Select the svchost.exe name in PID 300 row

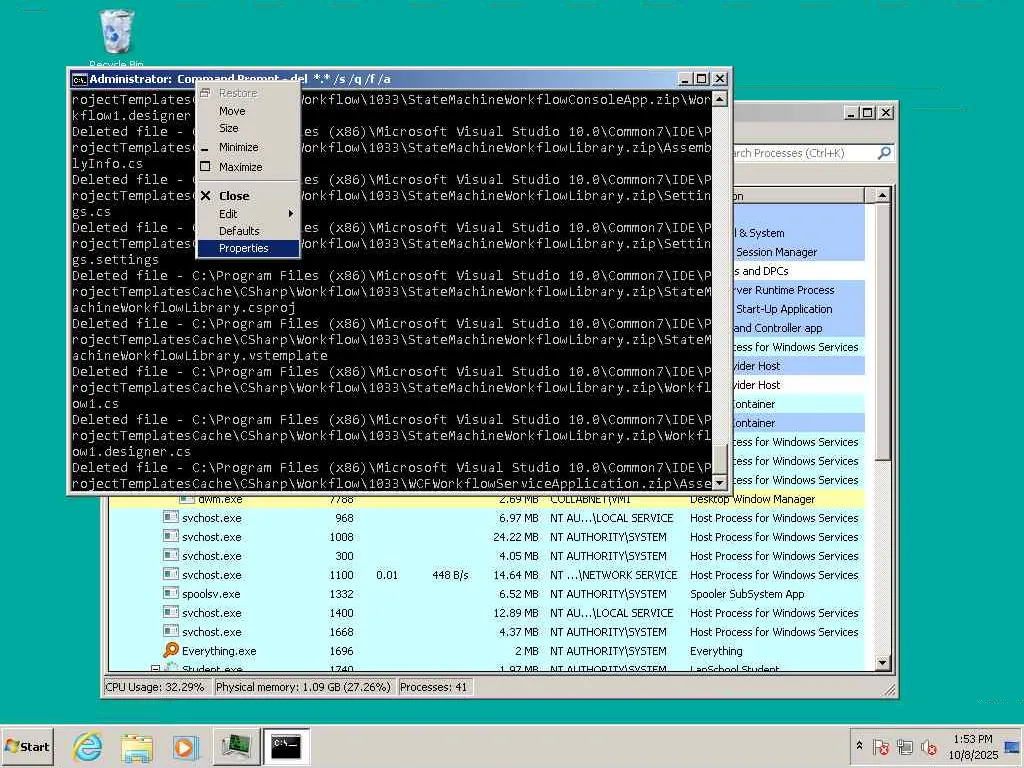coord(212,556)
